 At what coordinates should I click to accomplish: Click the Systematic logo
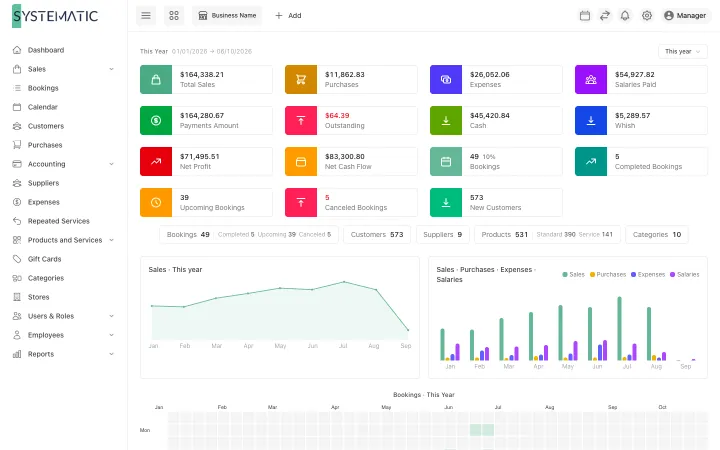pyautogui.click(x=55, y=16)
